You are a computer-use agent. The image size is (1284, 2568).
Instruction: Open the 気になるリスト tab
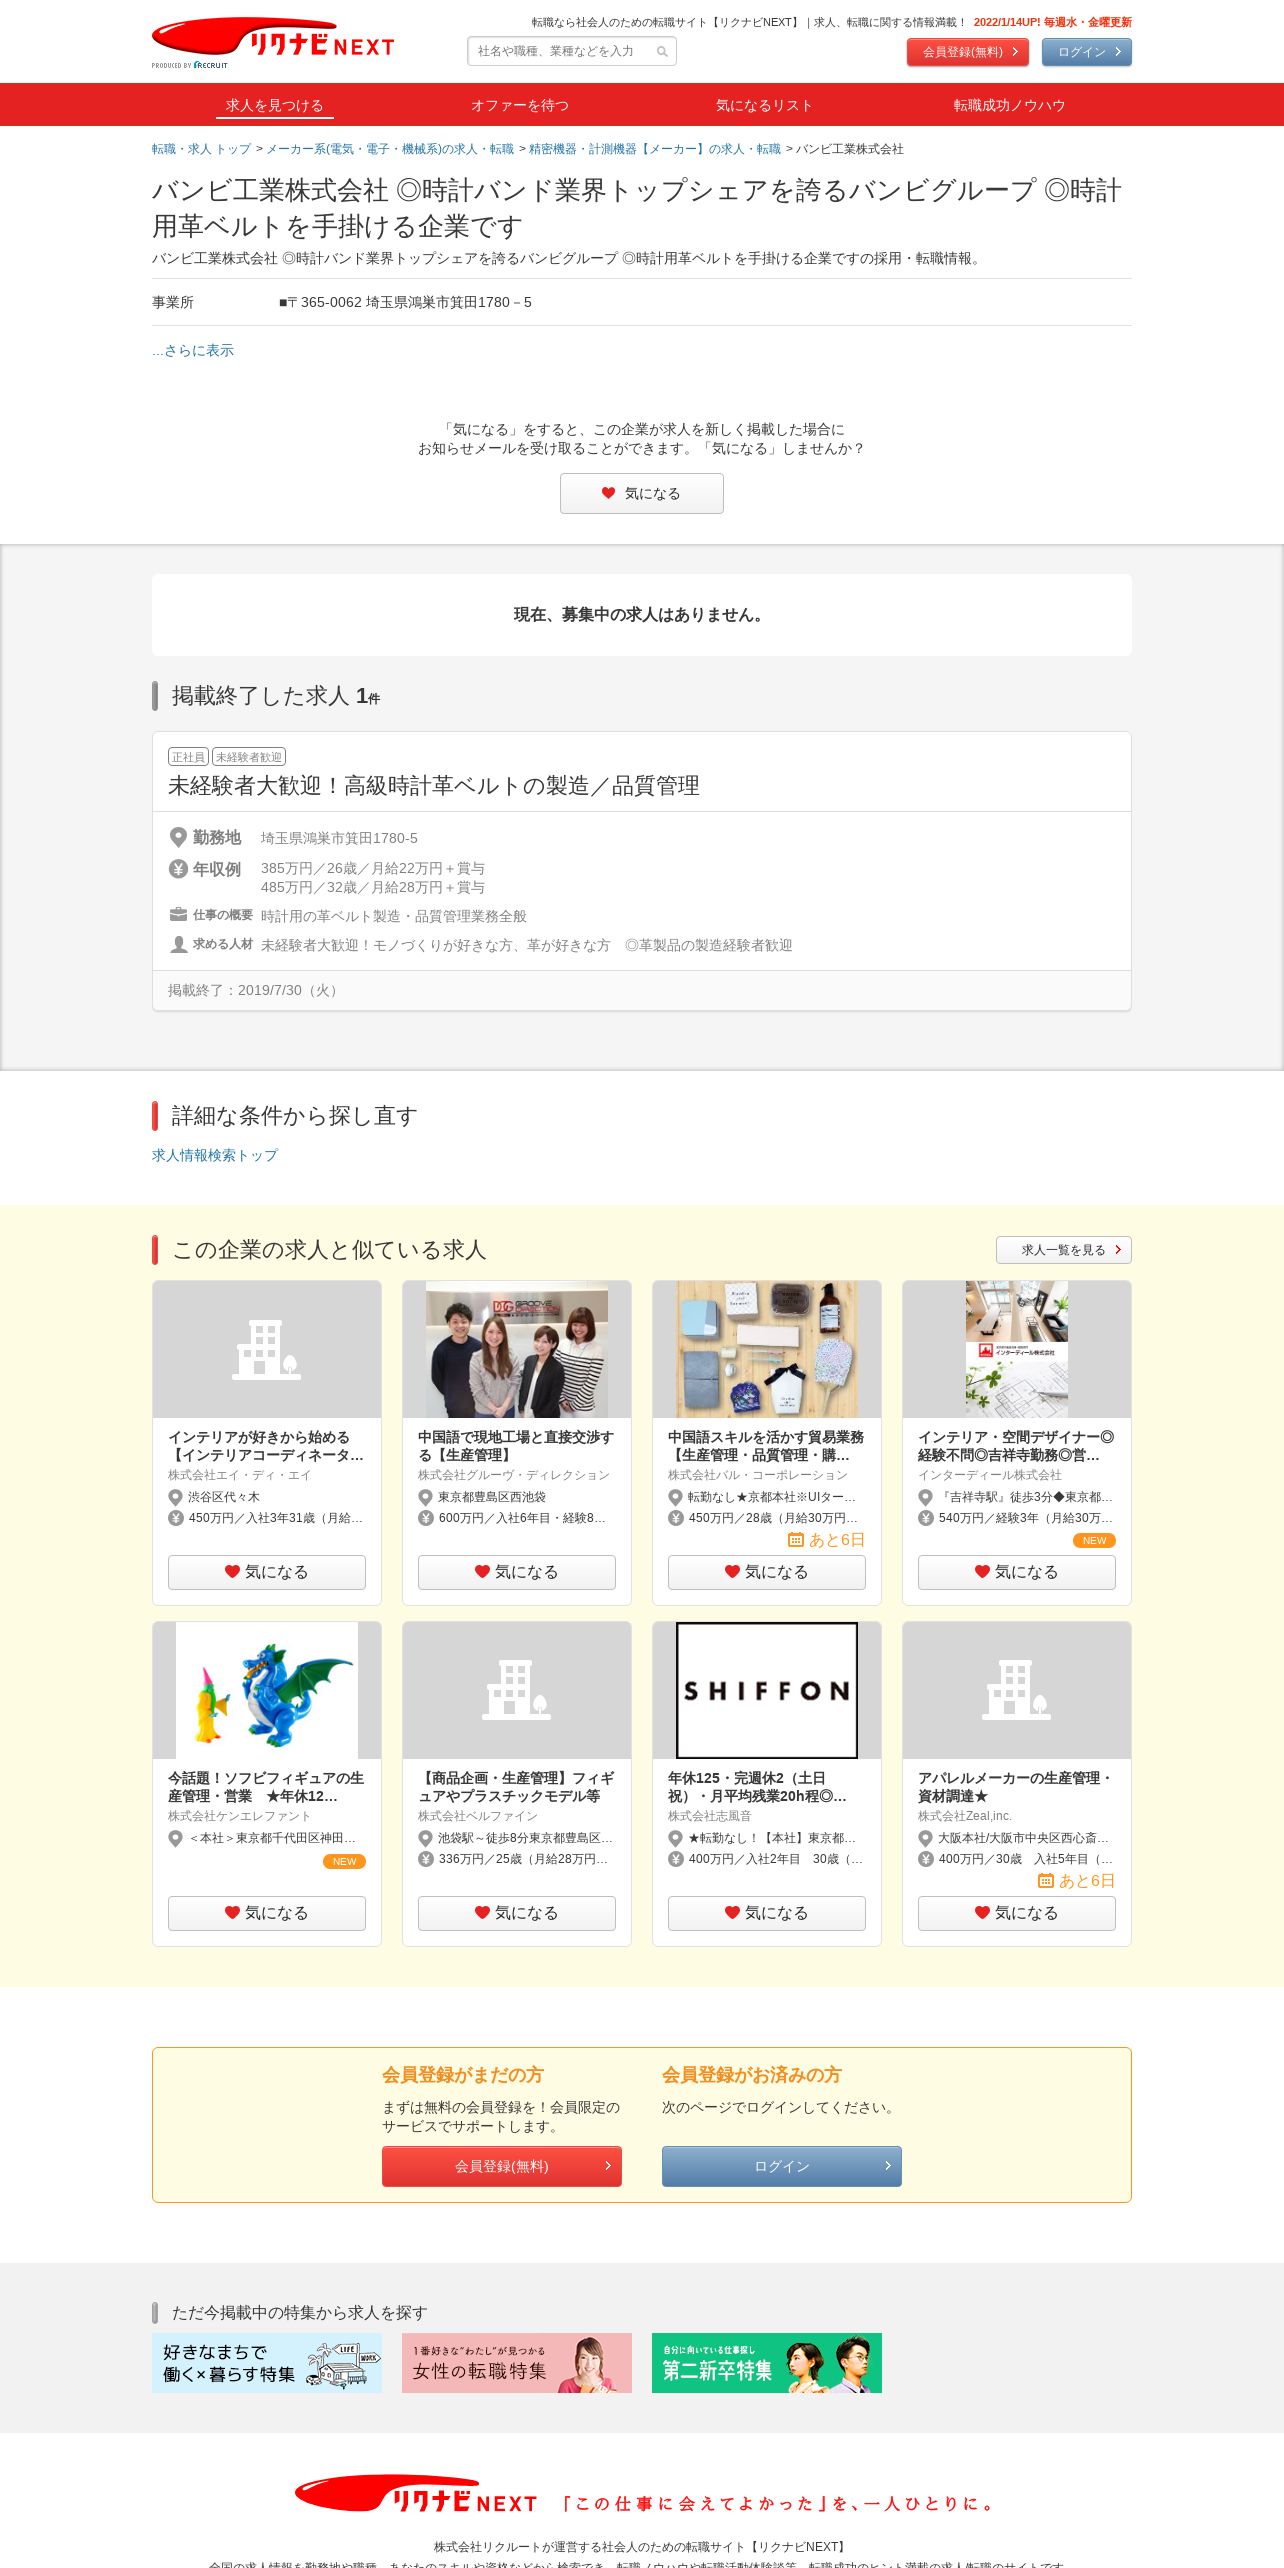pyautogui.click(x=764, y=105)
